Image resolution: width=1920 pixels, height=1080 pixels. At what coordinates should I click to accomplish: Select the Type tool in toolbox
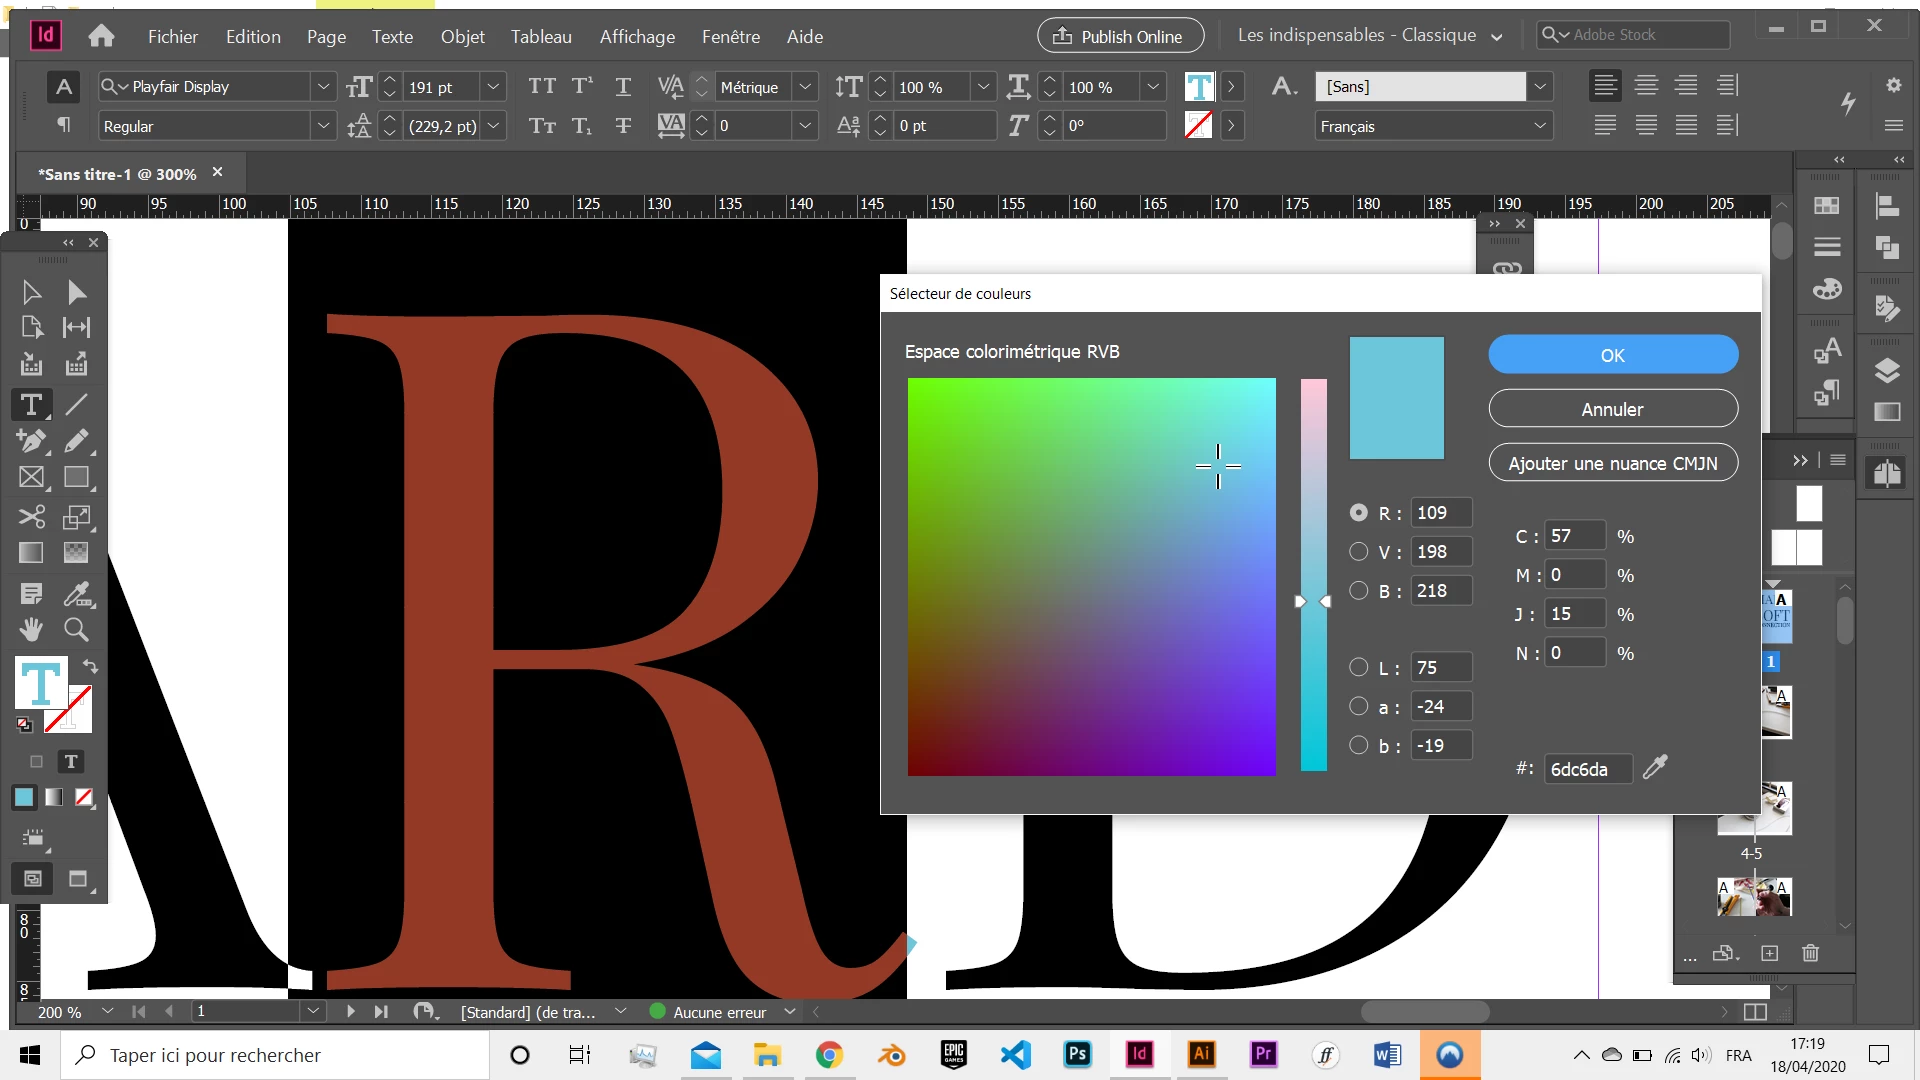31,404
